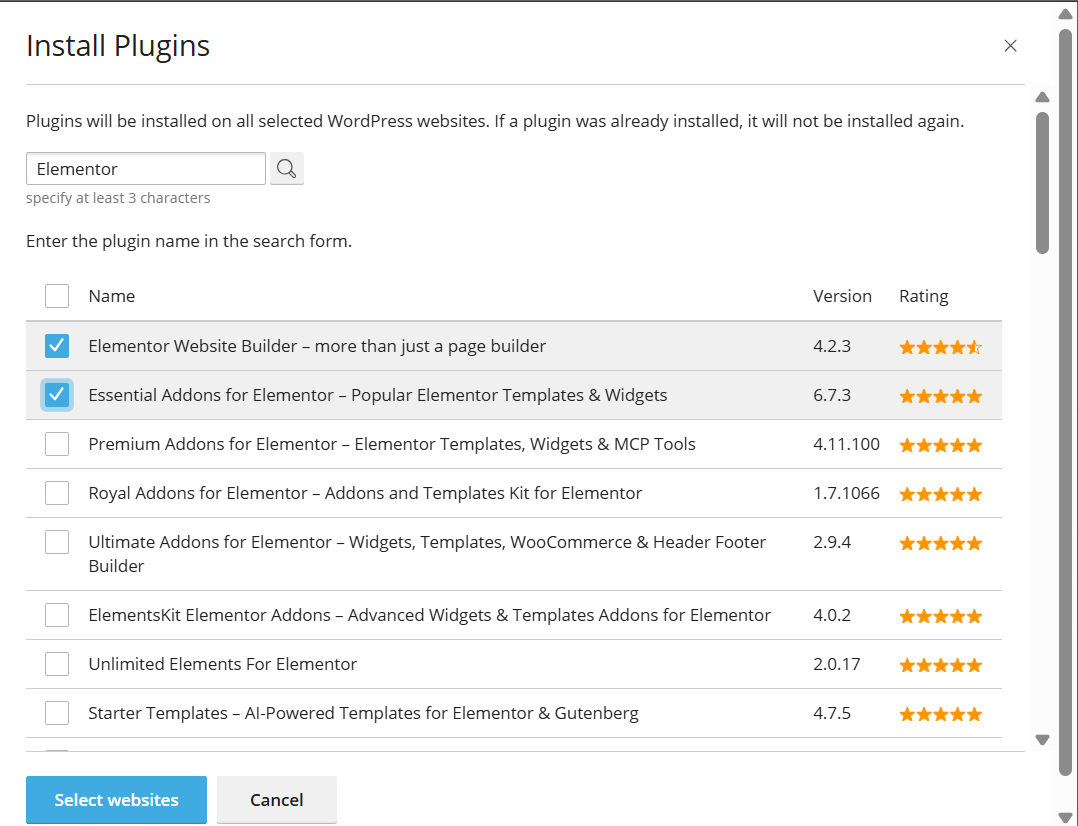Click Premium Addons for Elementor plugin name

(x=392, y=444)
